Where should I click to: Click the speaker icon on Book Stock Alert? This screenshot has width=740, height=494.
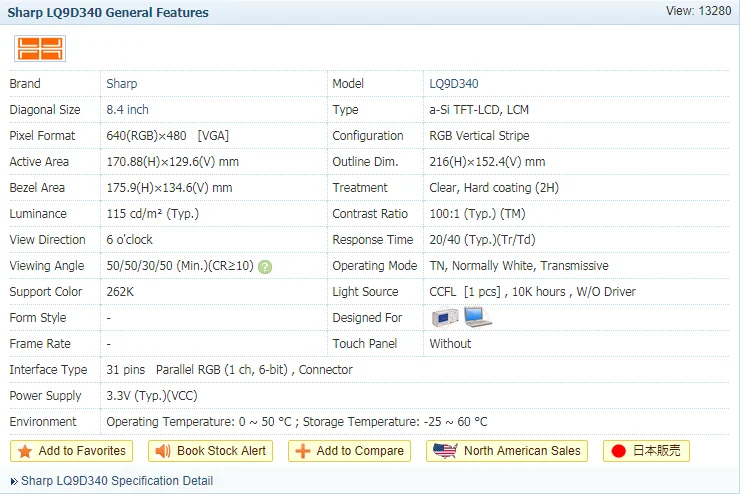[x=163, y=451]
